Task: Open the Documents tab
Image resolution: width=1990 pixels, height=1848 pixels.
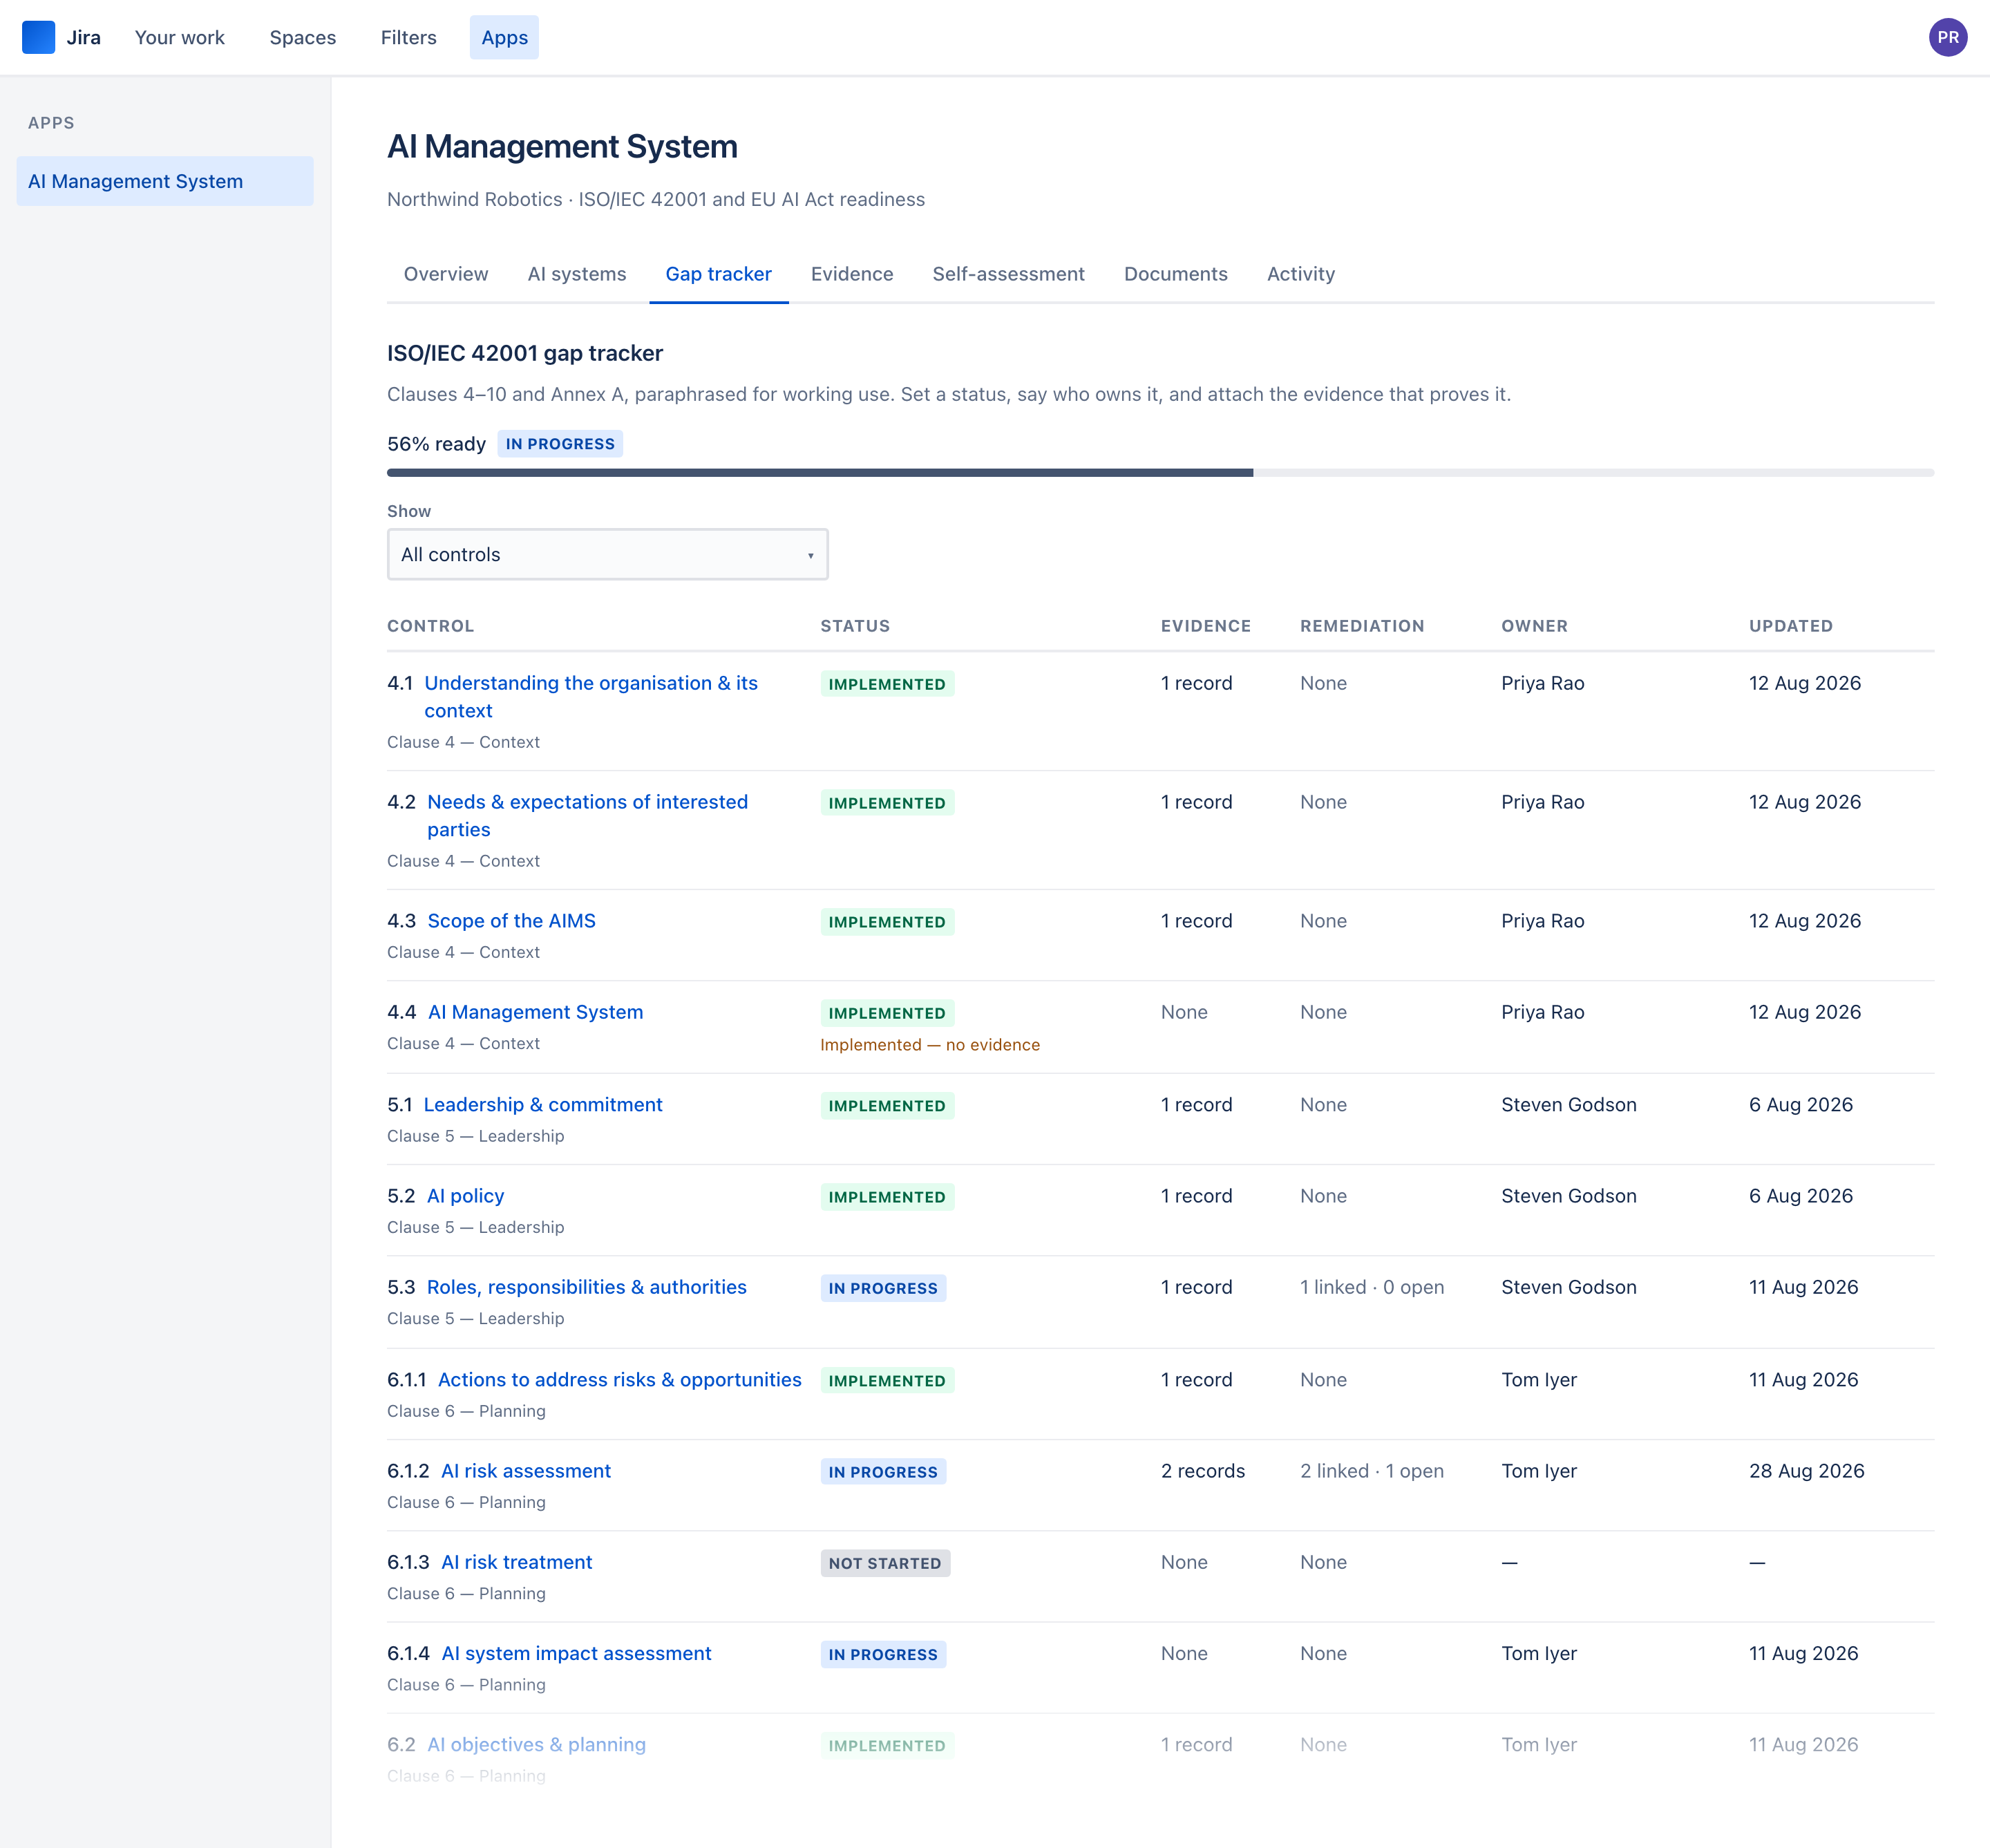Action: pyautogui.click(x=1176, y=274)
